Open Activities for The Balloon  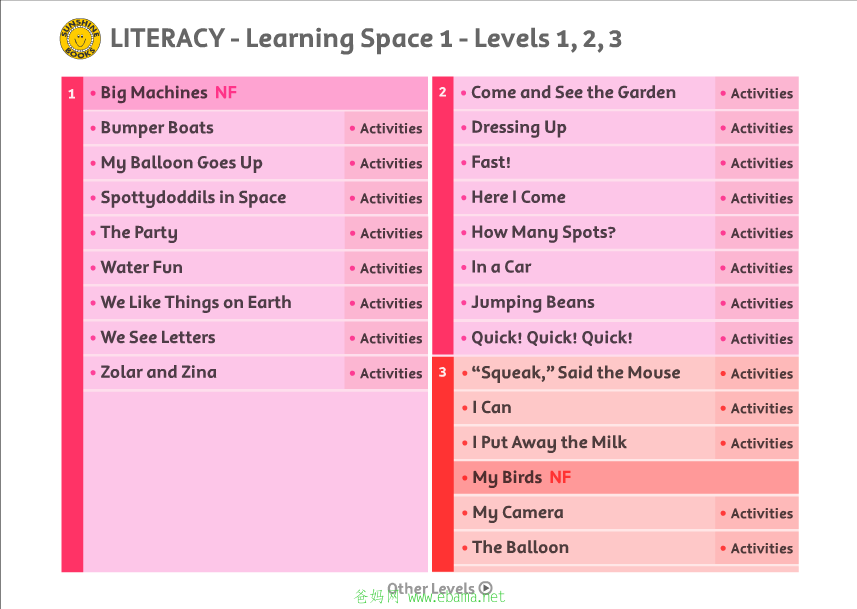(757, 548)
